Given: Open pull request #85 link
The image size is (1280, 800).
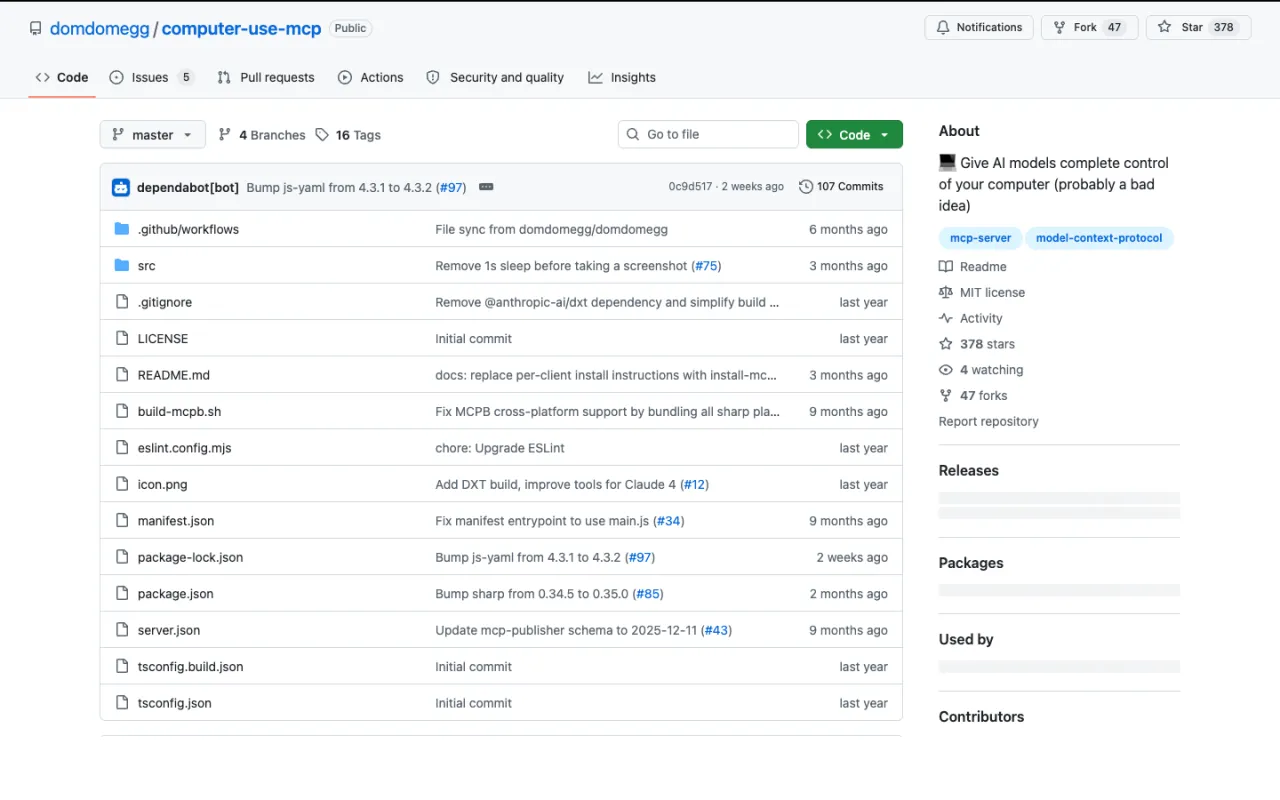Looking at the screenshot, I should tap(648, 594).
